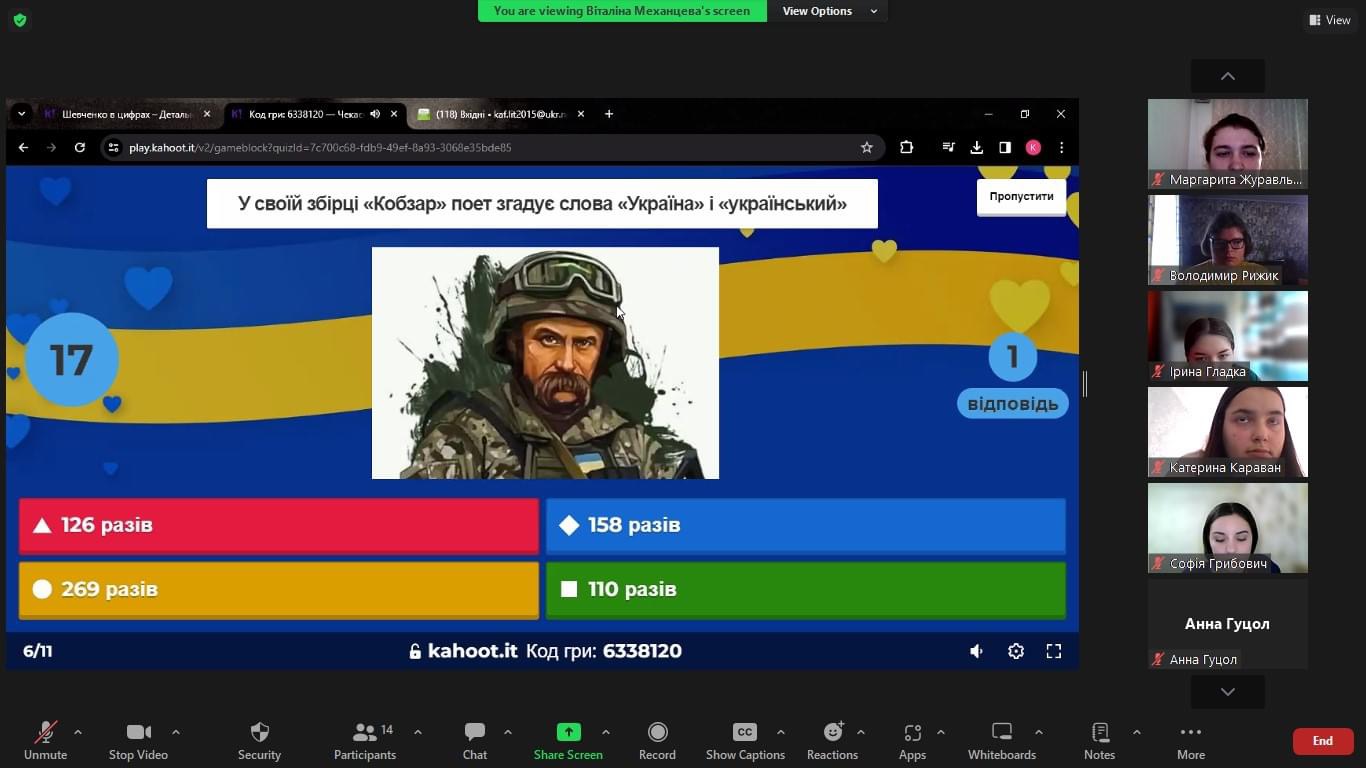Choose yellow answer 269 разів

click(279, 589)
